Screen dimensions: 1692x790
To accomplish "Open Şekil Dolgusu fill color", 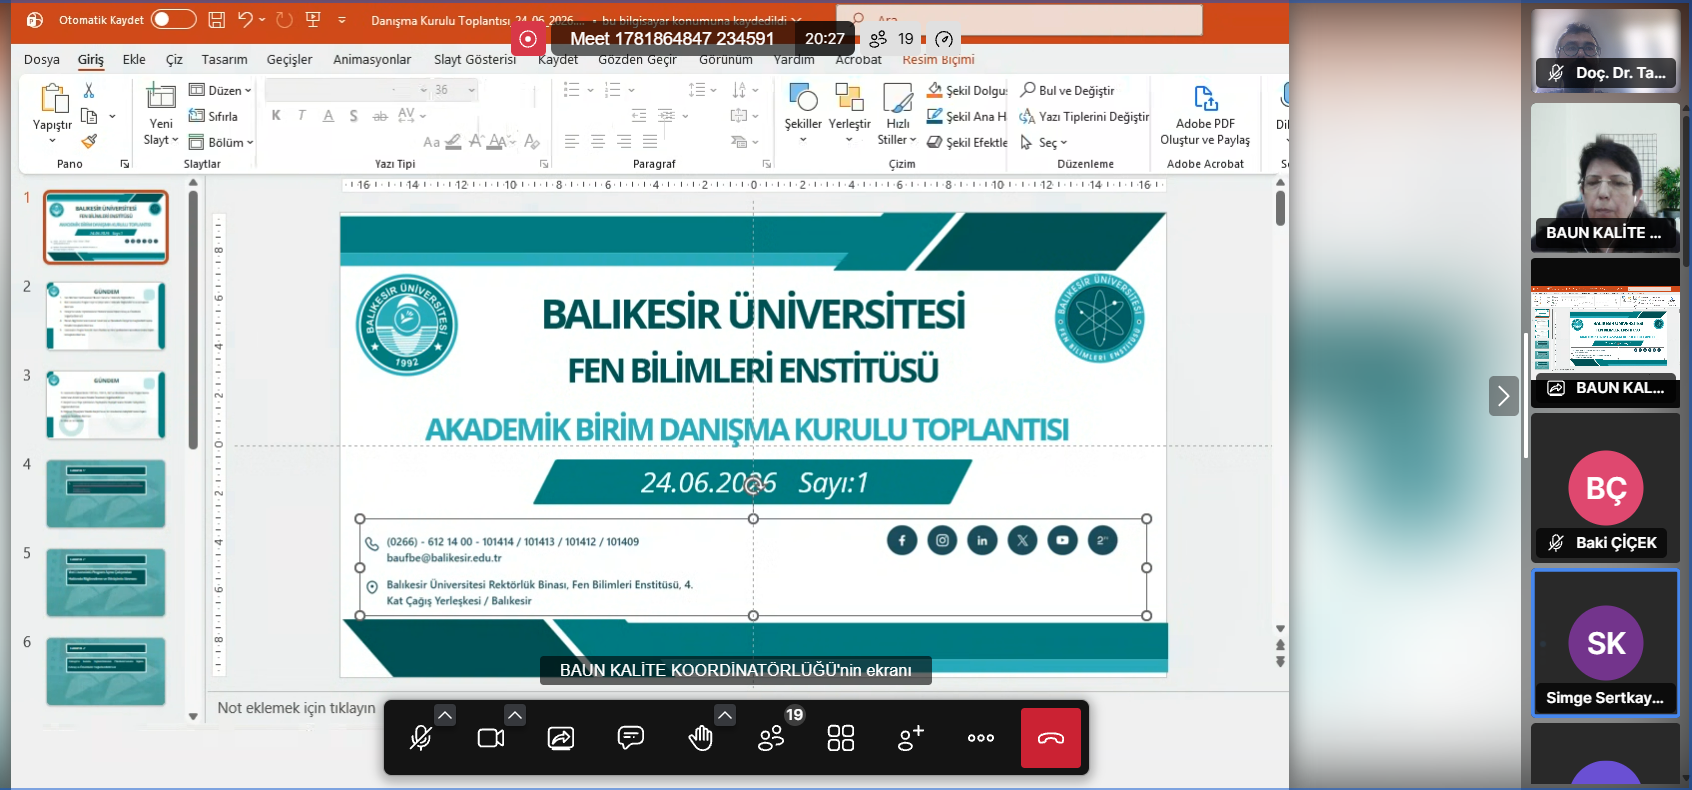I will click(967, 90).
